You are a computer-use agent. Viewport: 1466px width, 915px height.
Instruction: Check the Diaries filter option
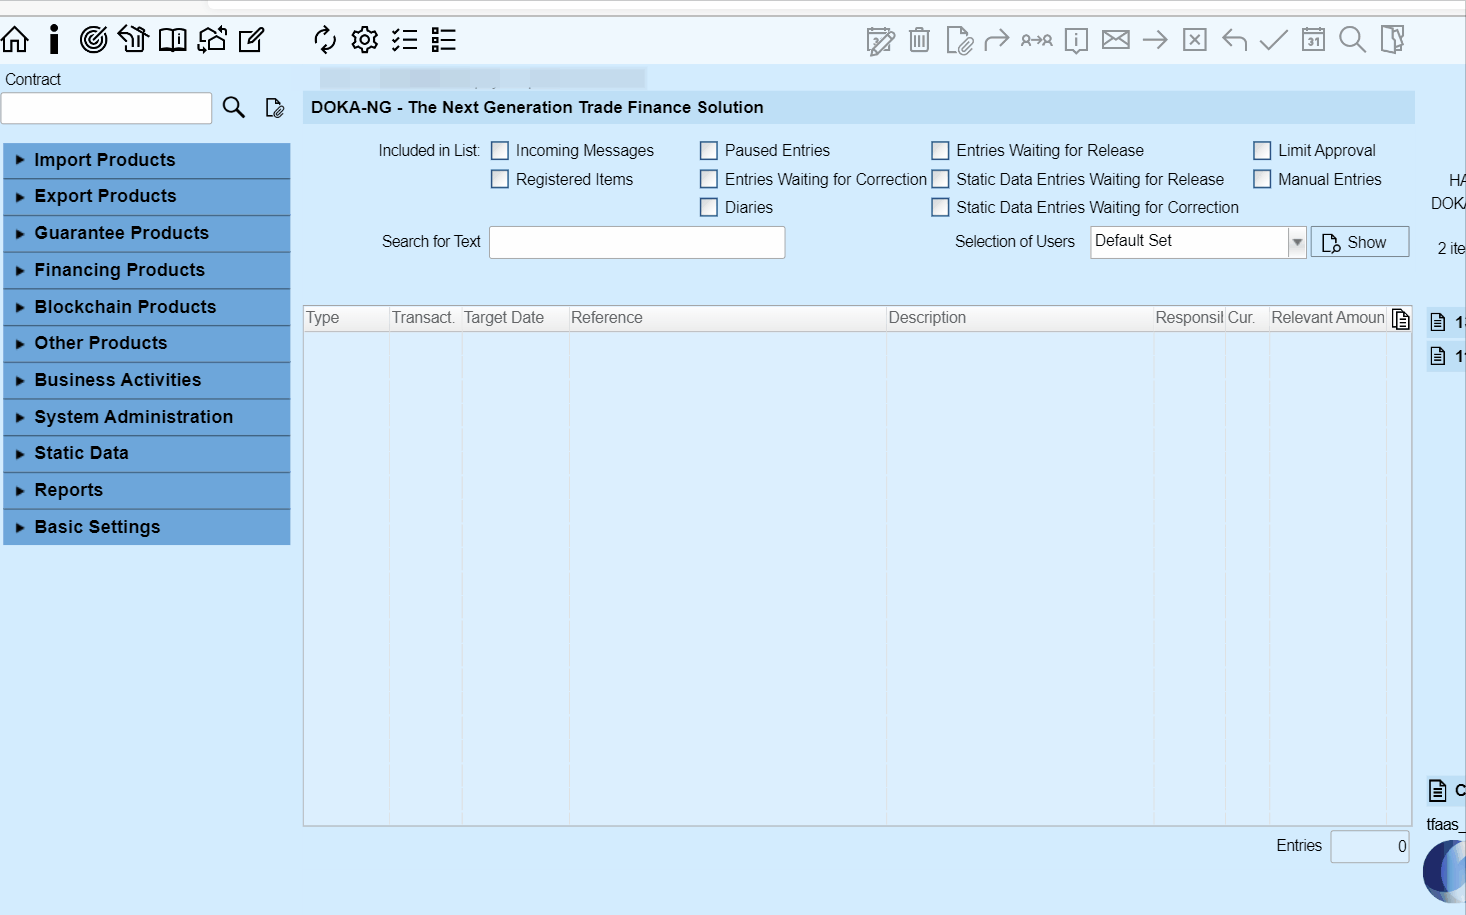point(709,207)
